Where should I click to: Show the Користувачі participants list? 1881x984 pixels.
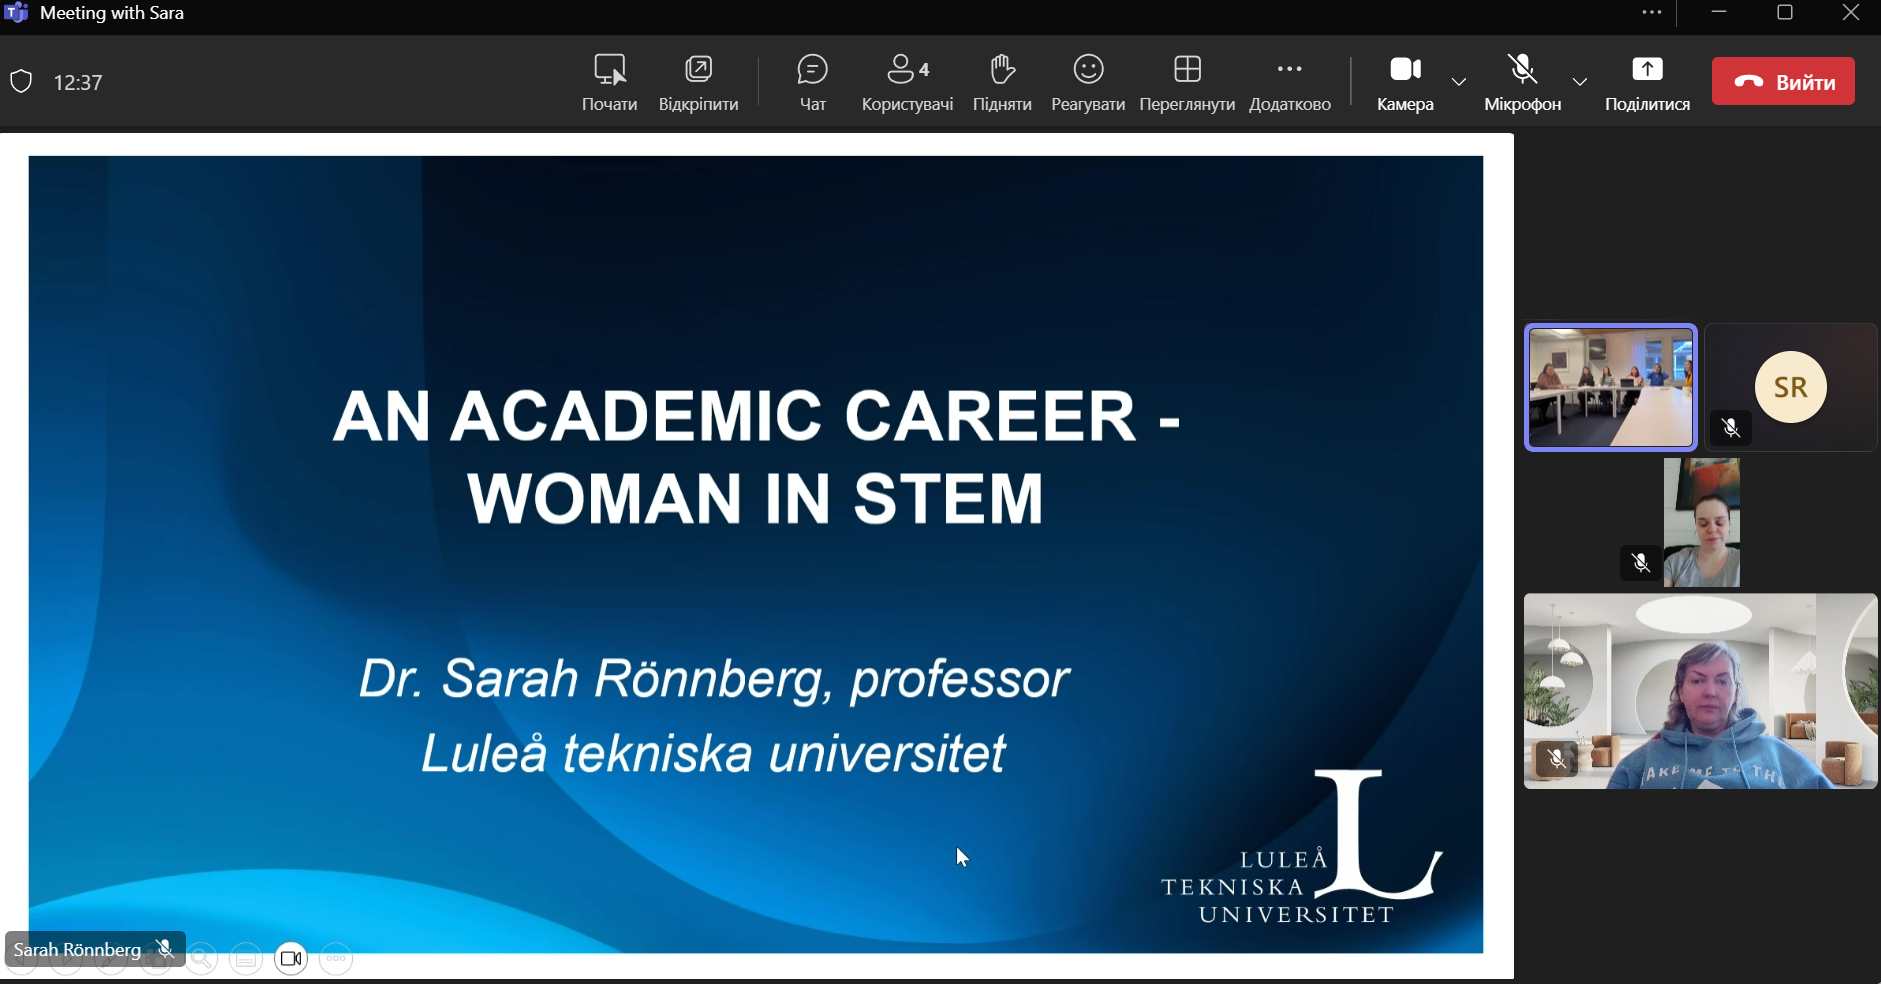[907, 82]
